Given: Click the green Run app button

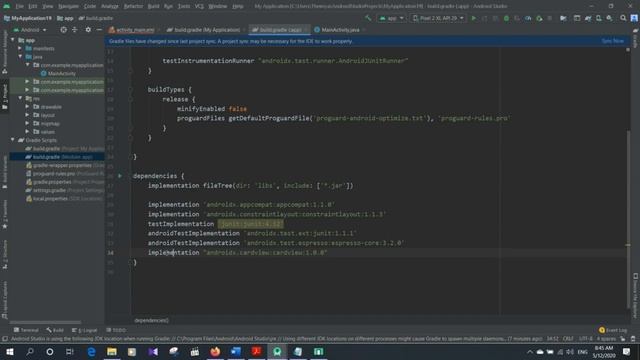Looking at the screenshot, I should coord(473,18).
